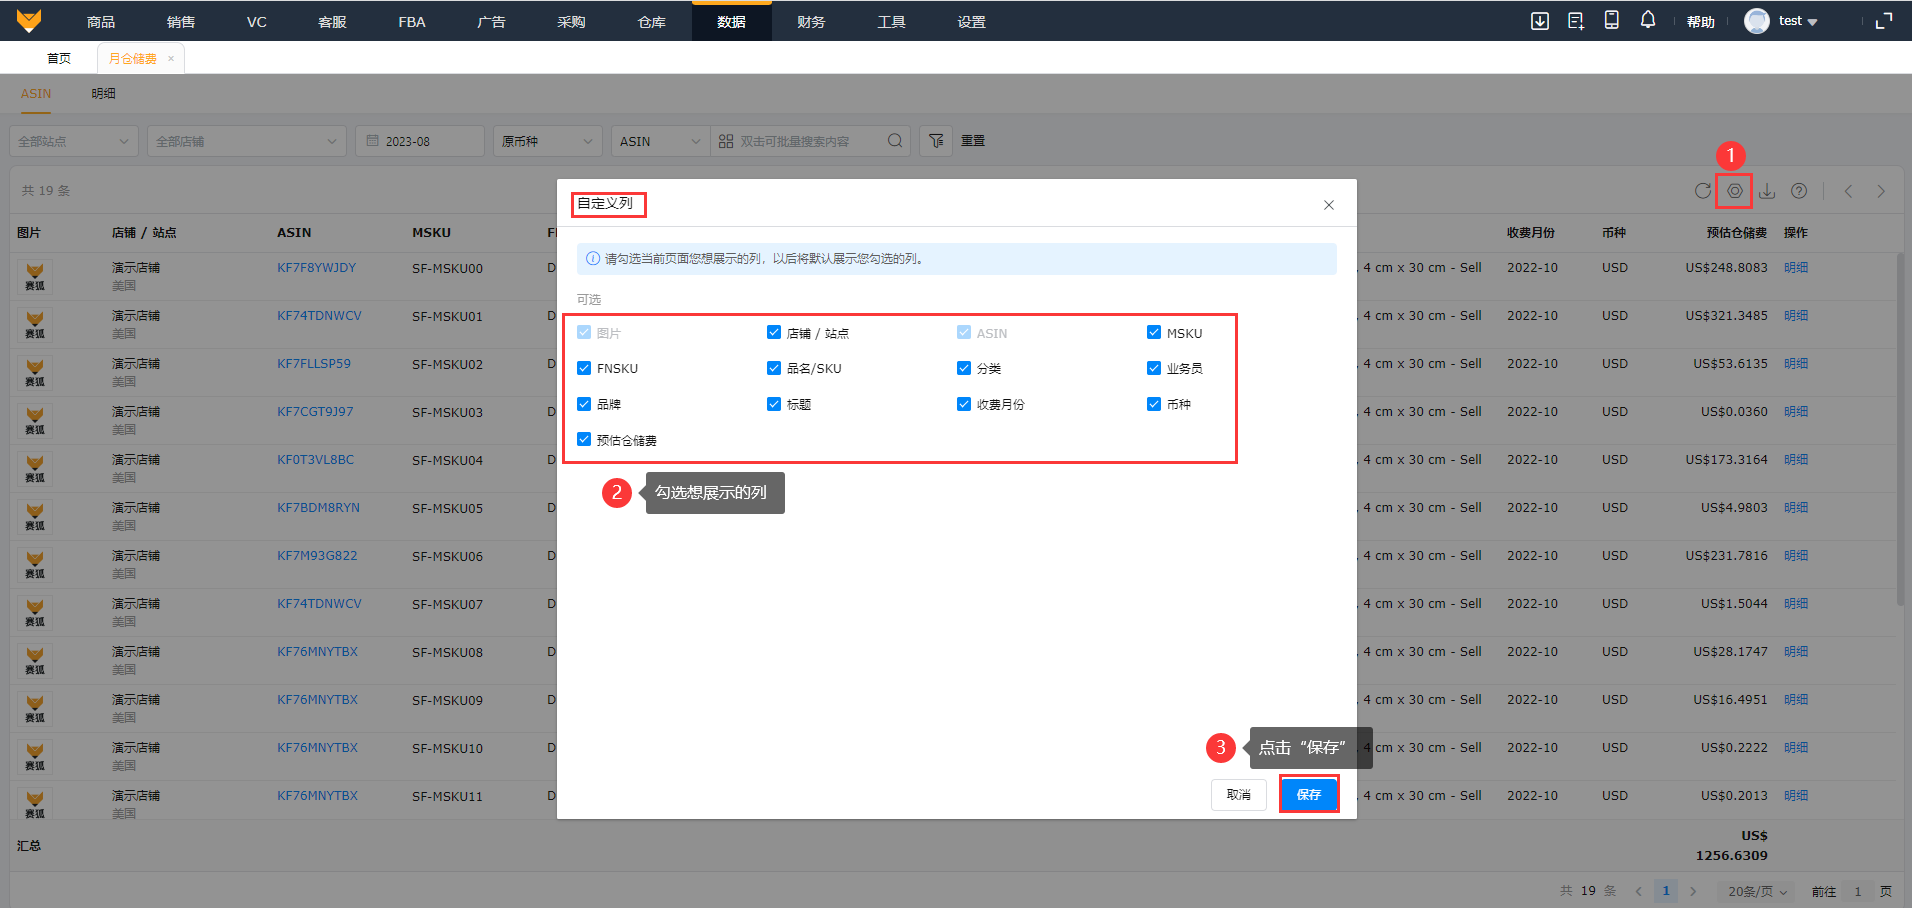Screen dimensions: 1912x908
Task: Open the FBA menu
Action: click(412, 22)
